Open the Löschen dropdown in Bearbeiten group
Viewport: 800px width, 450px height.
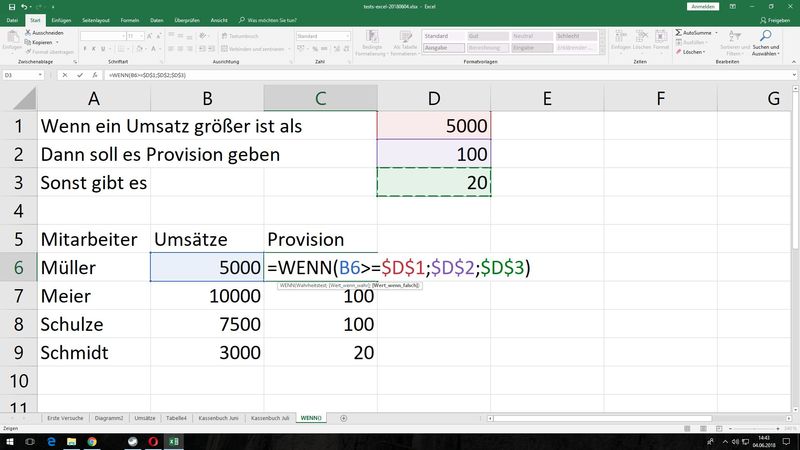pos(692,51)
